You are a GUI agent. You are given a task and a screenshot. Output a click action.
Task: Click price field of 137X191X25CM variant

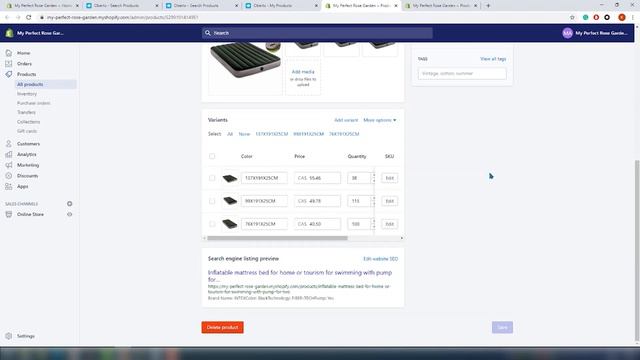[317, 178]
